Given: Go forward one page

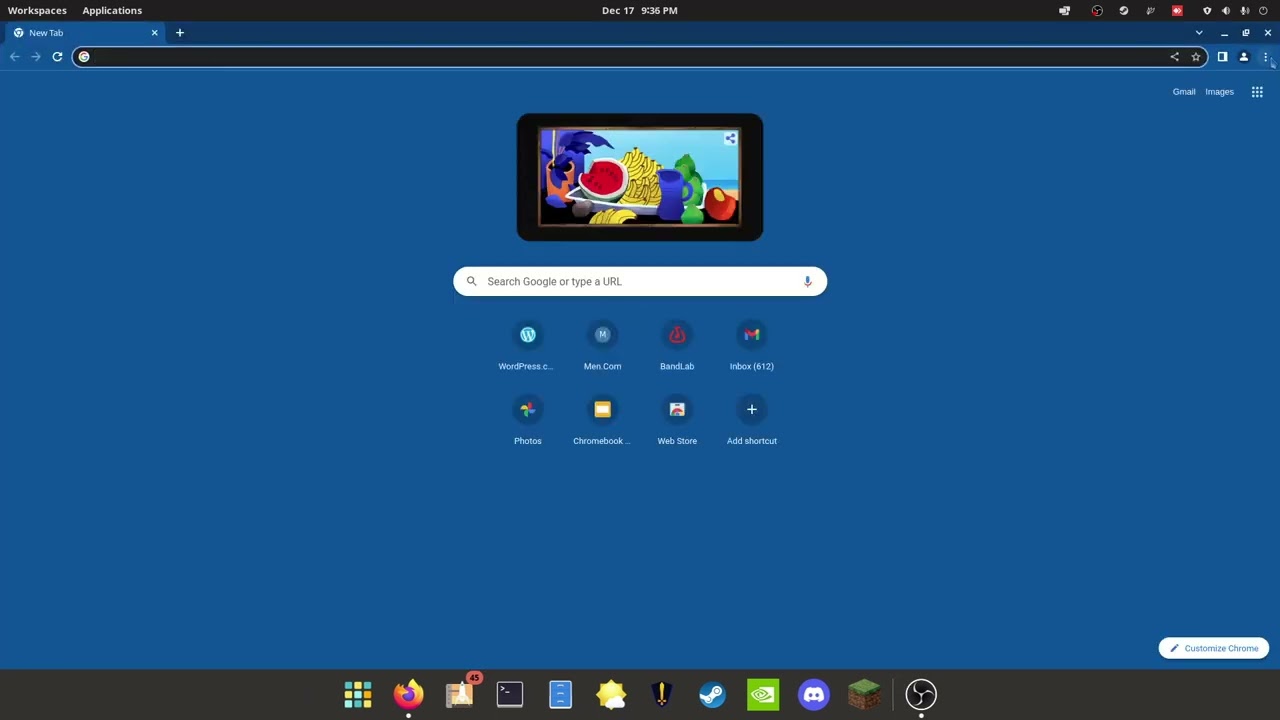Looking at the screenshot, I should coord(36,57).
